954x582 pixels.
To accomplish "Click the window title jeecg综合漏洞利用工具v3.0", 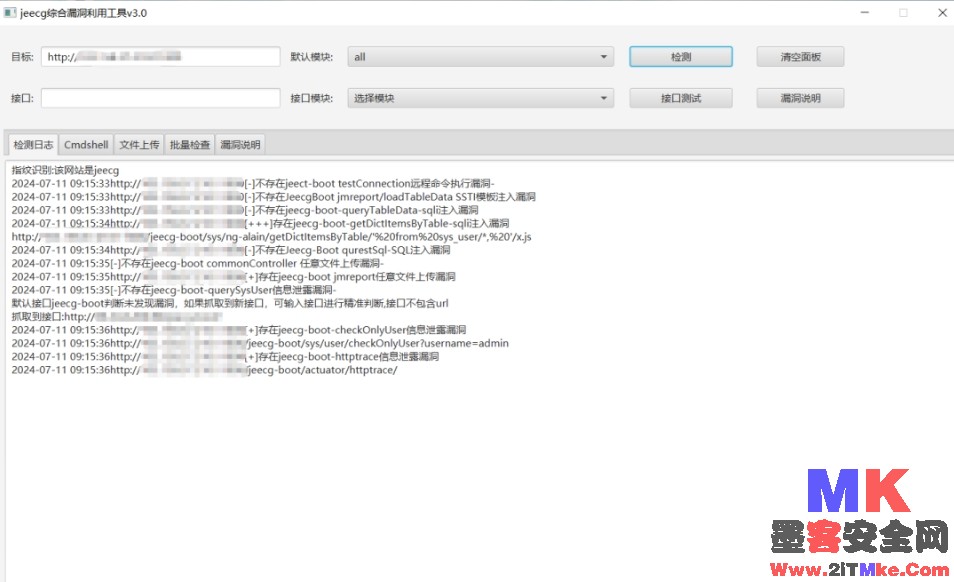I will click(83, 13).
